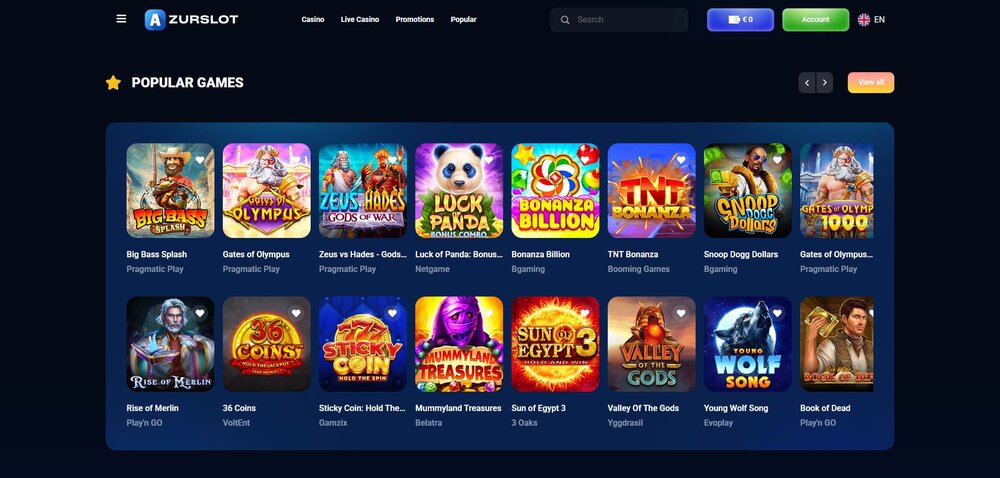Click the Azurslot logo

(x=191, y=20)
